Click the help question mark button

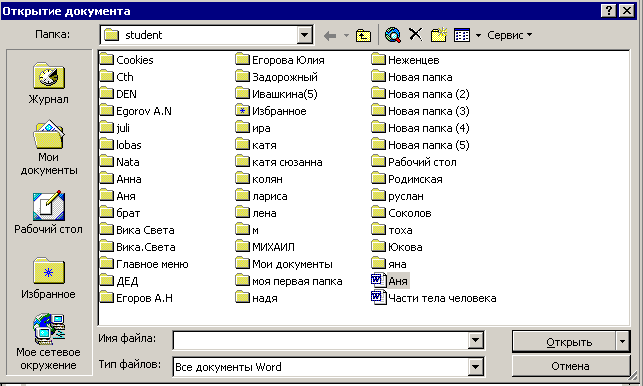click(609, 11)
